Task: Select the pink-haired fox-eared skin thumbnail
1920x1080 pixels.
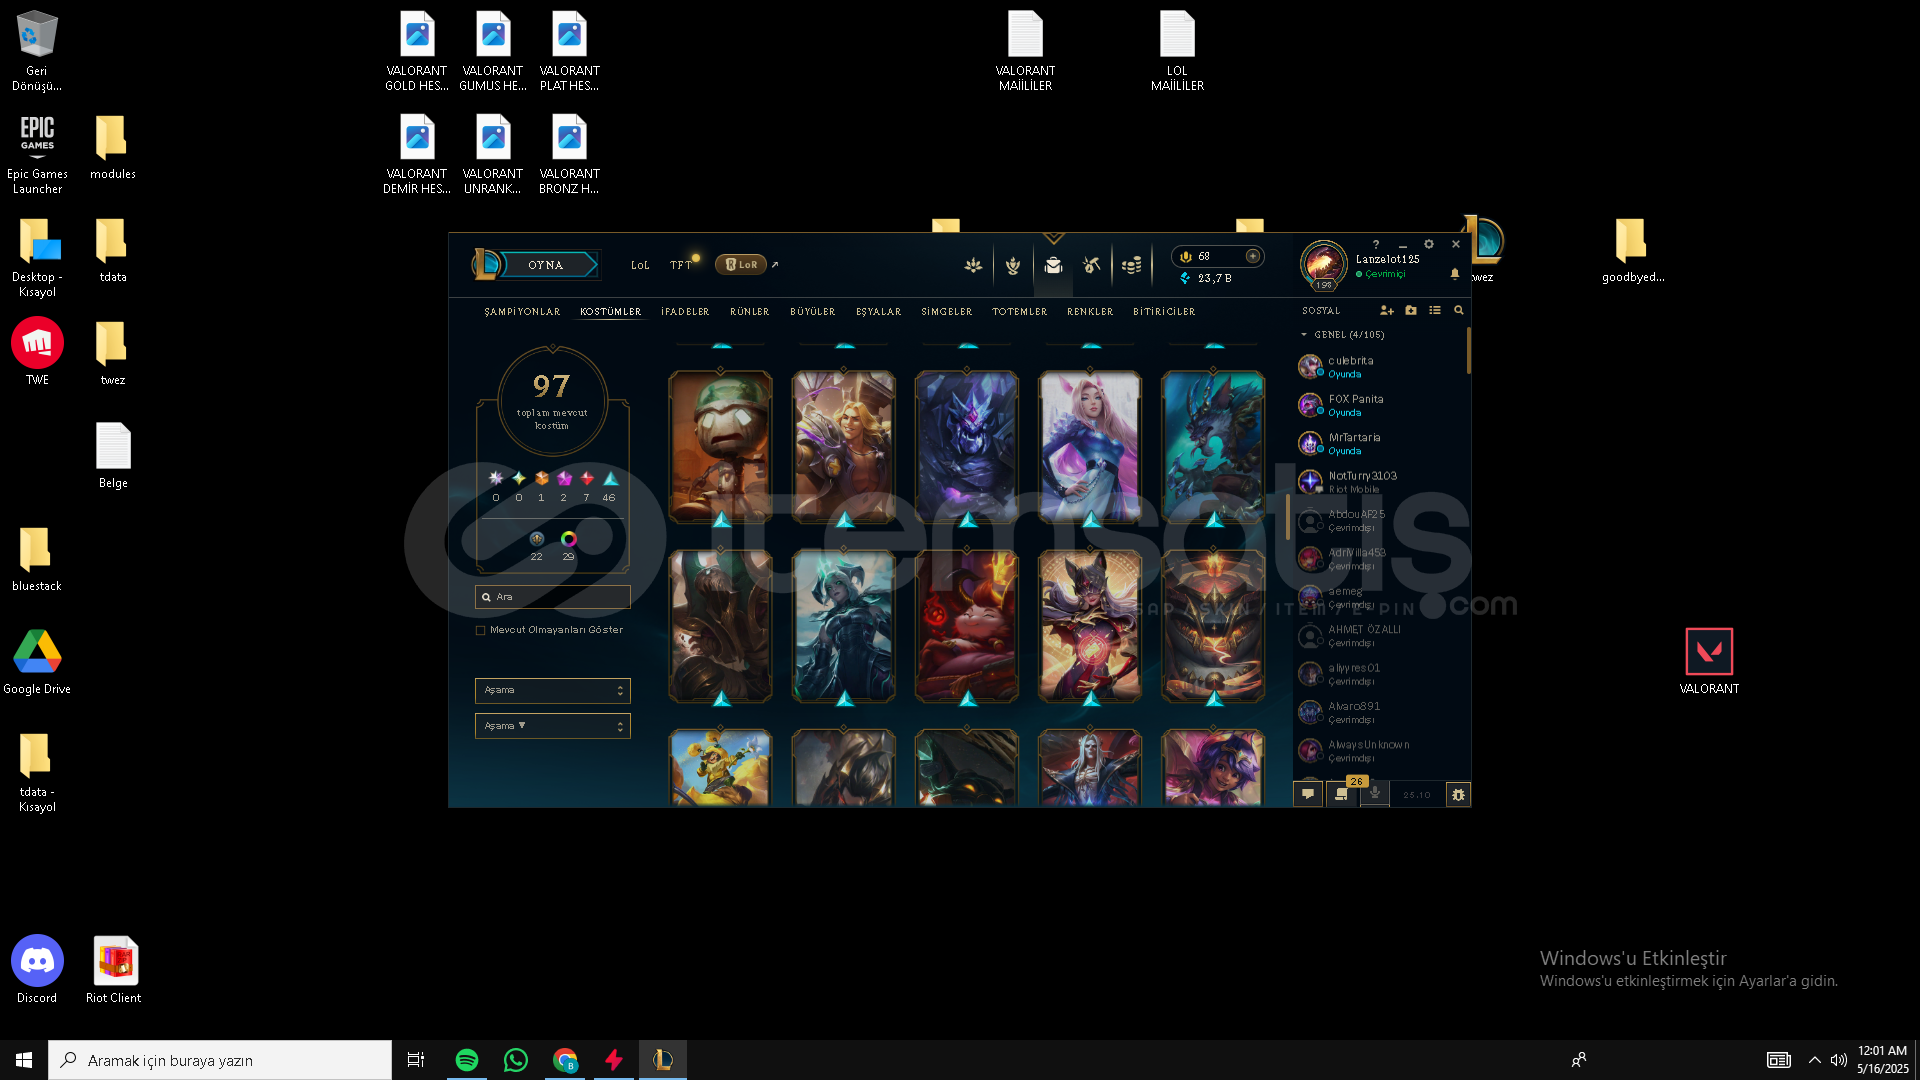Action: pos(1090,447)
